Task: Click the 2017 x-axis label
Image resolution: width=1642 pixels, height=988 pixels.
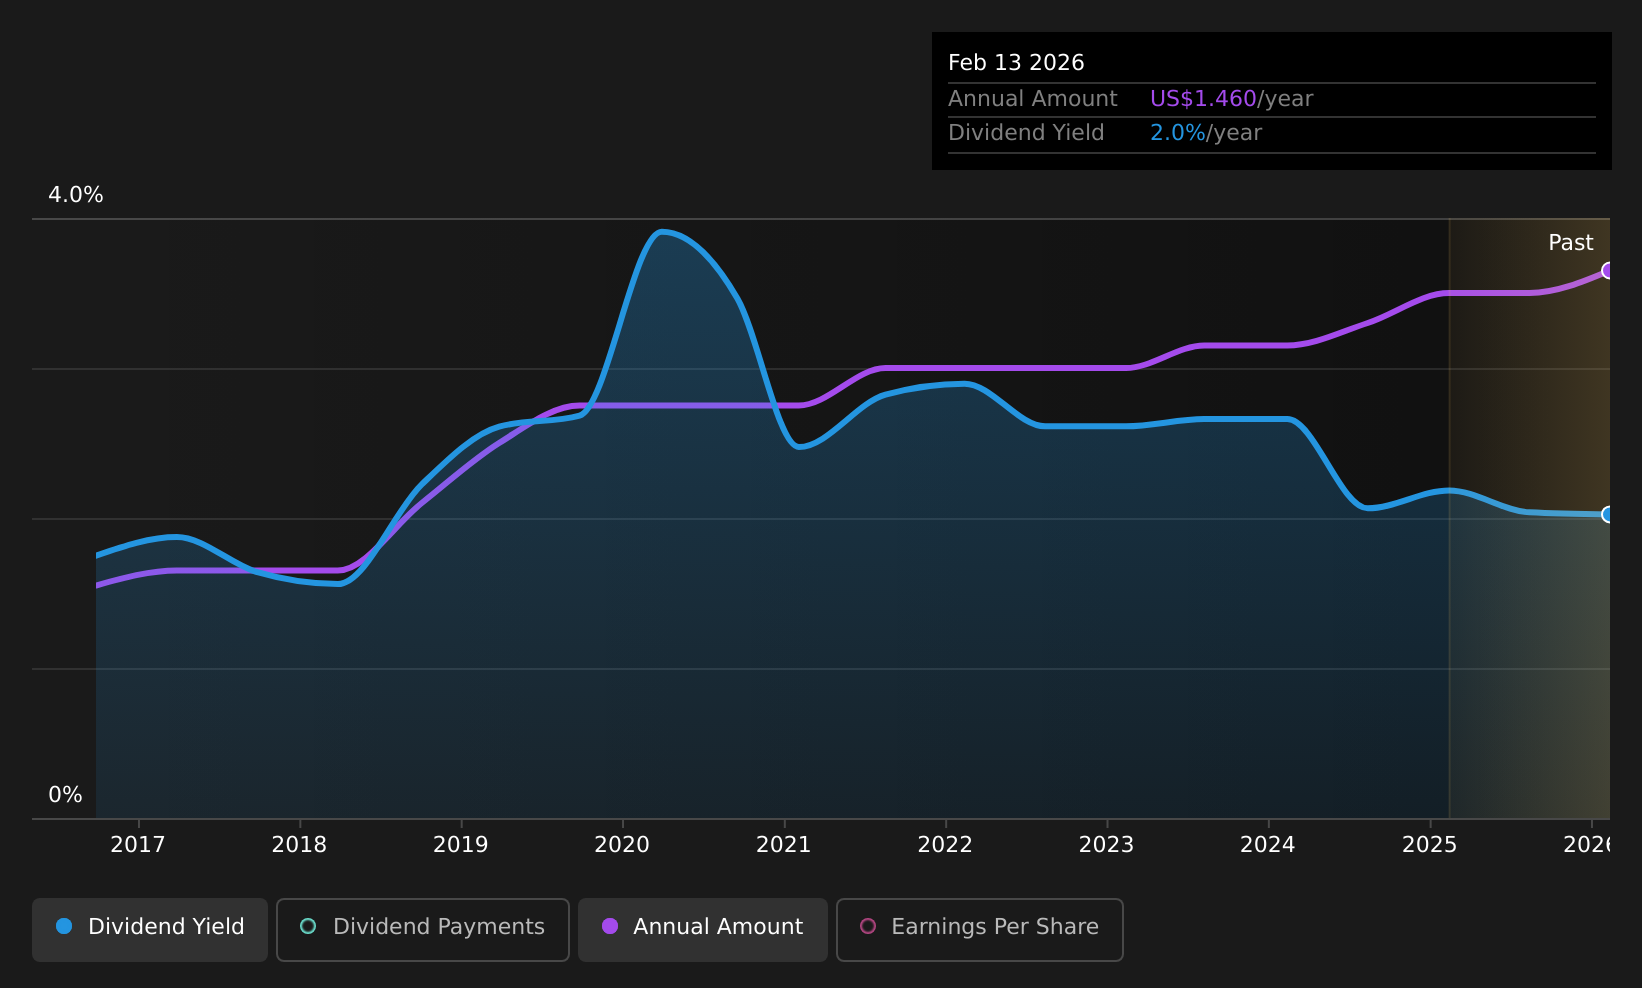Action: pyautogui.click(x=138, y=845)
